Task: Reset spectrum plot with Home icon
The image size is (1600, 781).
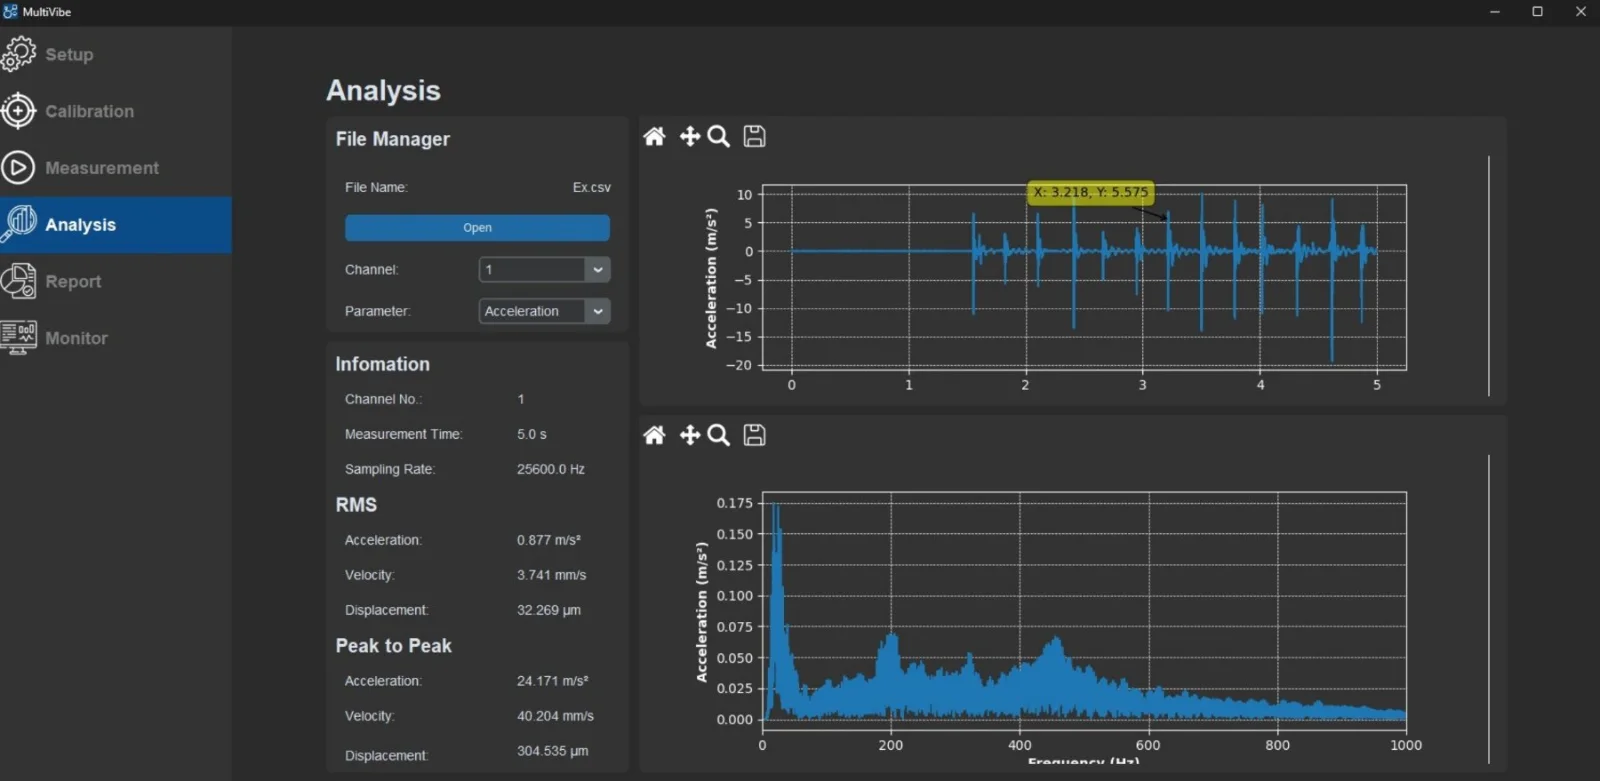Action: [654, 435]
